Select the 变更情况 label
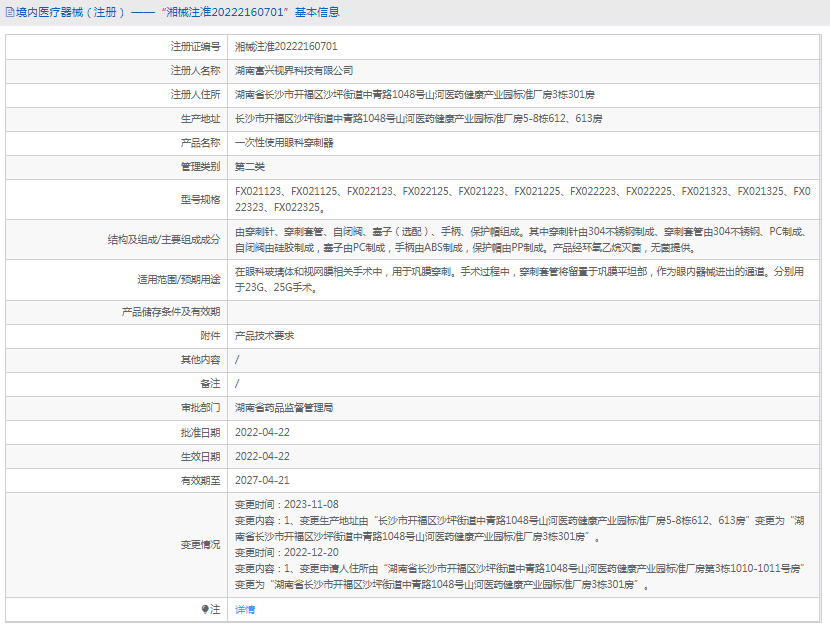Image resolution: width=830 pixels, height=630 pixels. pyautogui.click(x=201, y=545)
